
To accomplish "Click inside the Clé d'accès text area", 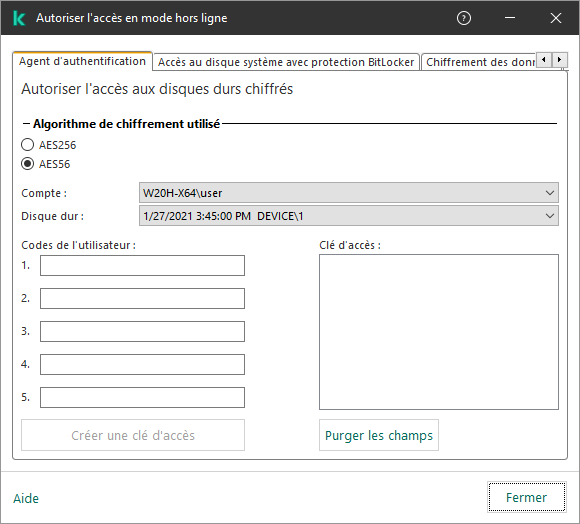I will (x=439, y=332).
